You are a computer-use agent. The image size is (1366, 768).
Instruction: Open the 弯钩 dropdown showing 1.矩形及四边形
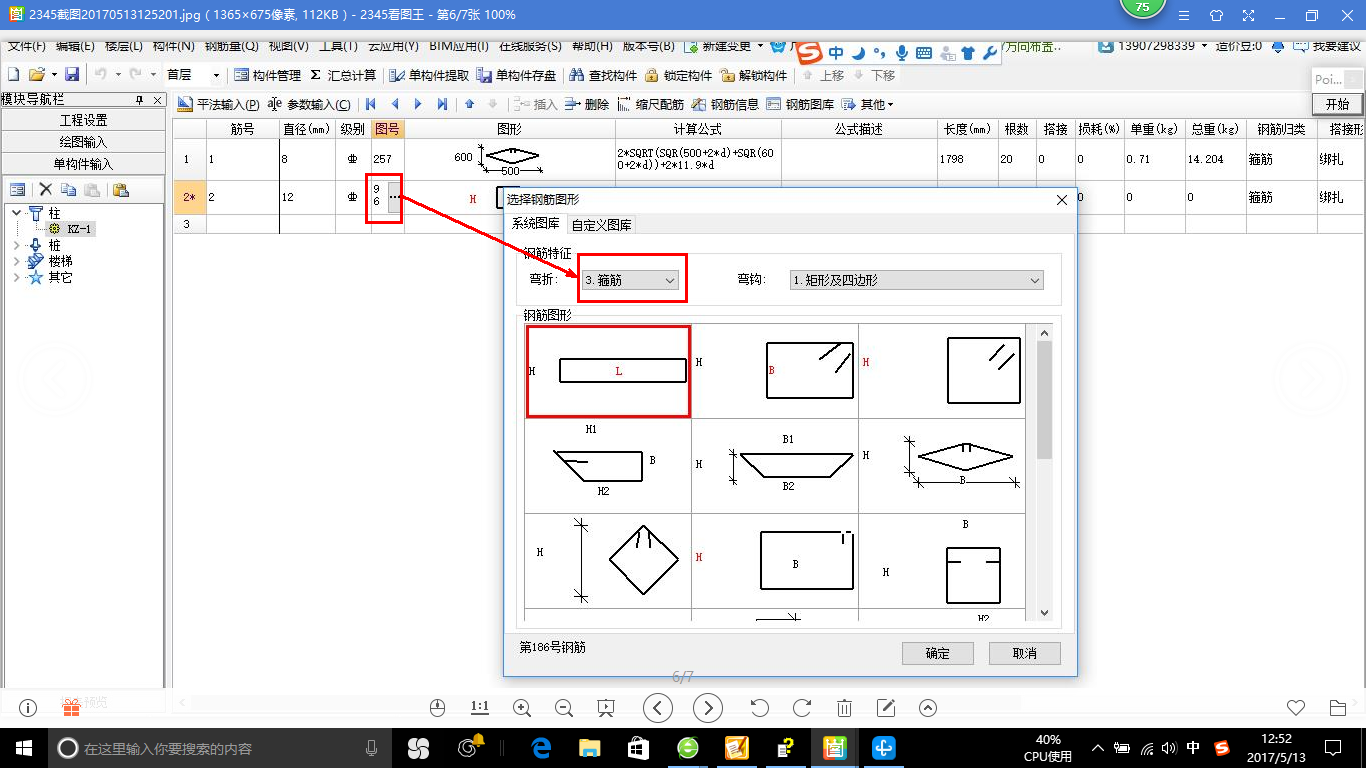pos(917,281)
